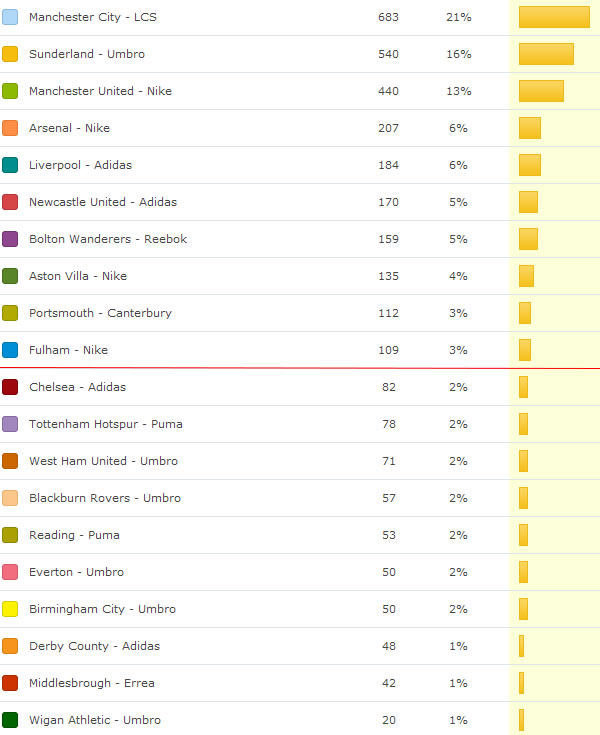Click the Manchester City result bar
Image resolution: width=600 pixels, height=735 pixels.
tap(554, 17)
